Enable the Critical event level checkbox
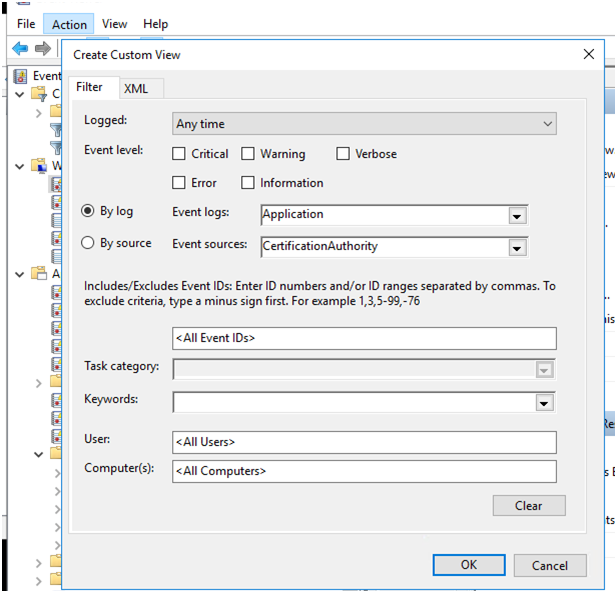 [179, 154]
